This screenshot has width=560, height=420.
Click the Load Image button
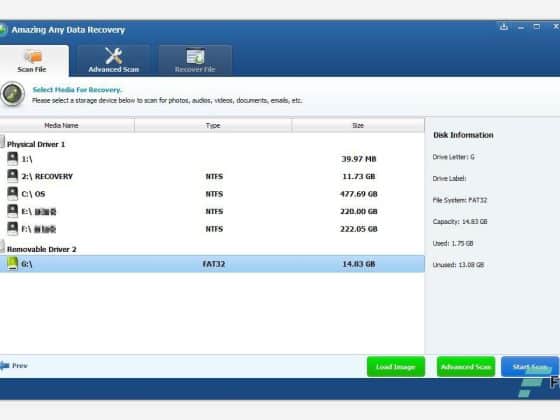coord(396,367)
